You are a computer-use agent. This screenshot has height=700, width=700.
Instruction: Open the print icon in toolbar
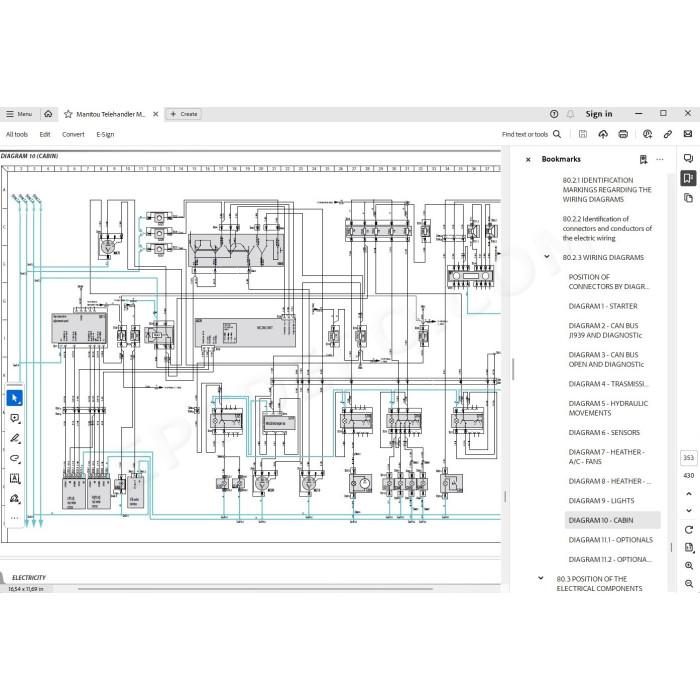[x=623, y=134]
